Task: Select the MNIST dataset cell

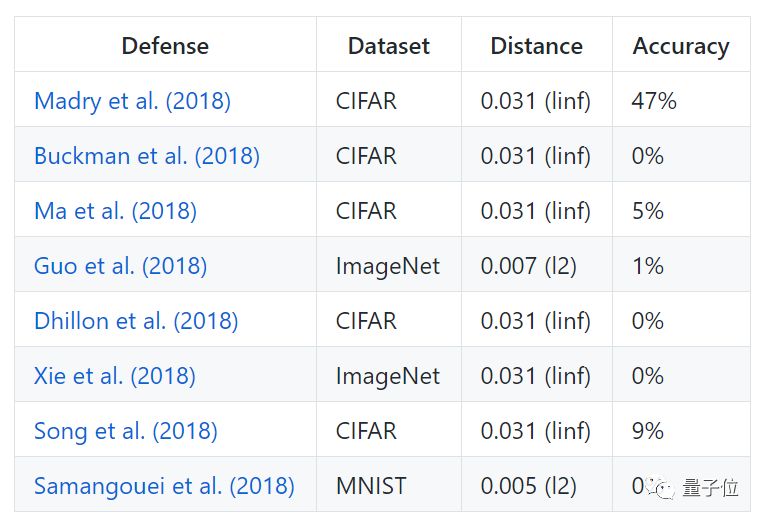Action: coord(371,486)
